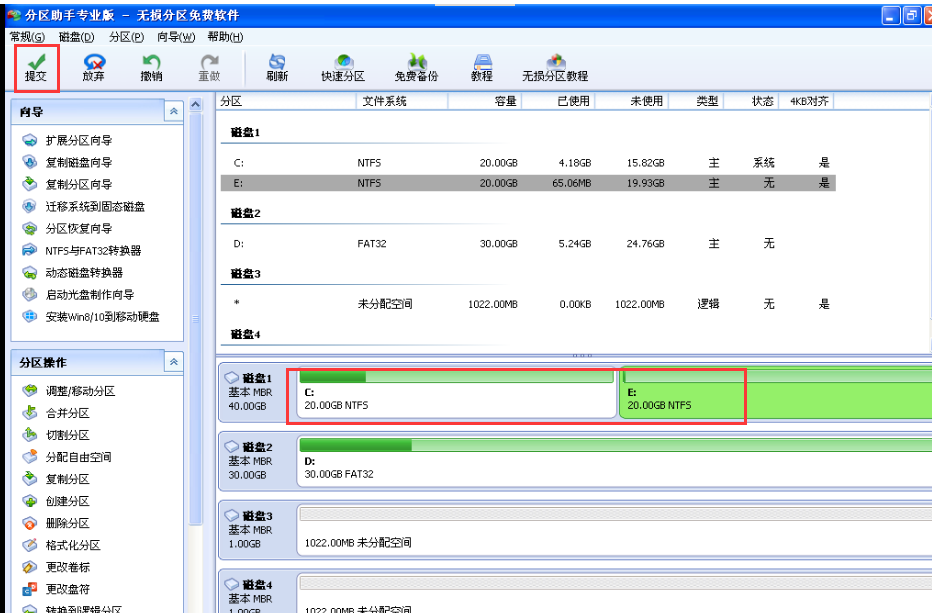Click the 刷新 refresh toolbar icon
This screenshot has width=932, height=613.
pyautogui.click(x=277, y=68)
